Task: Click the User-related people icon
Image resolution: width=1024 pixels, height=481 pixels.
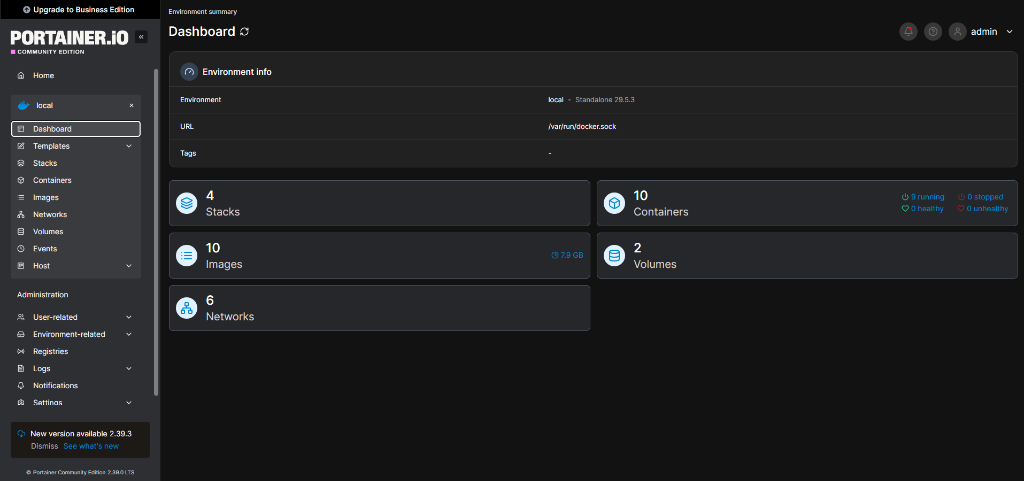Action: click(x=21, y=317)
